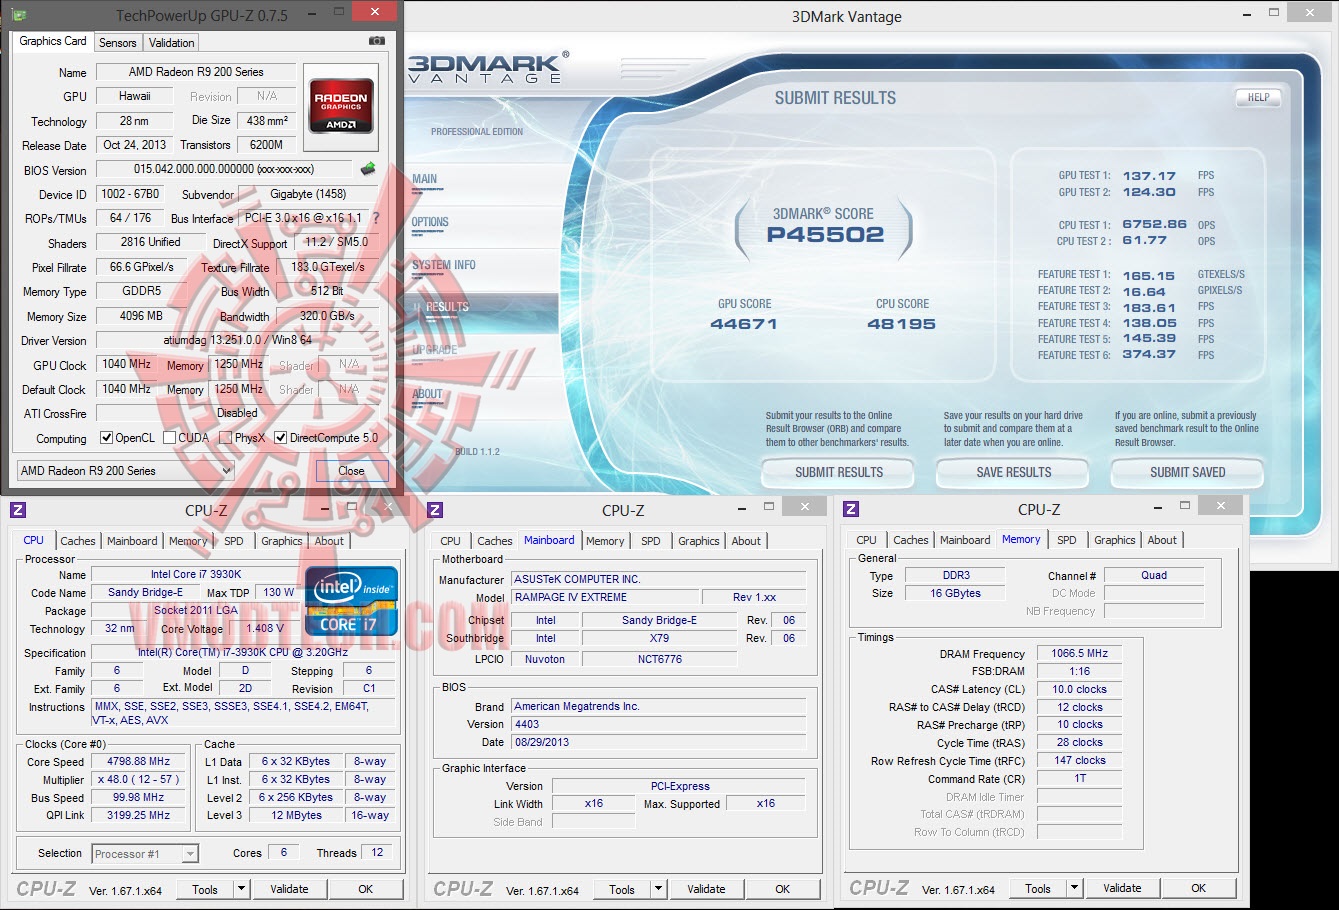Open the SPD tab in CPU-Z Memory window
Viewport: 1339px width, 910px height.
pos(1067,540)
